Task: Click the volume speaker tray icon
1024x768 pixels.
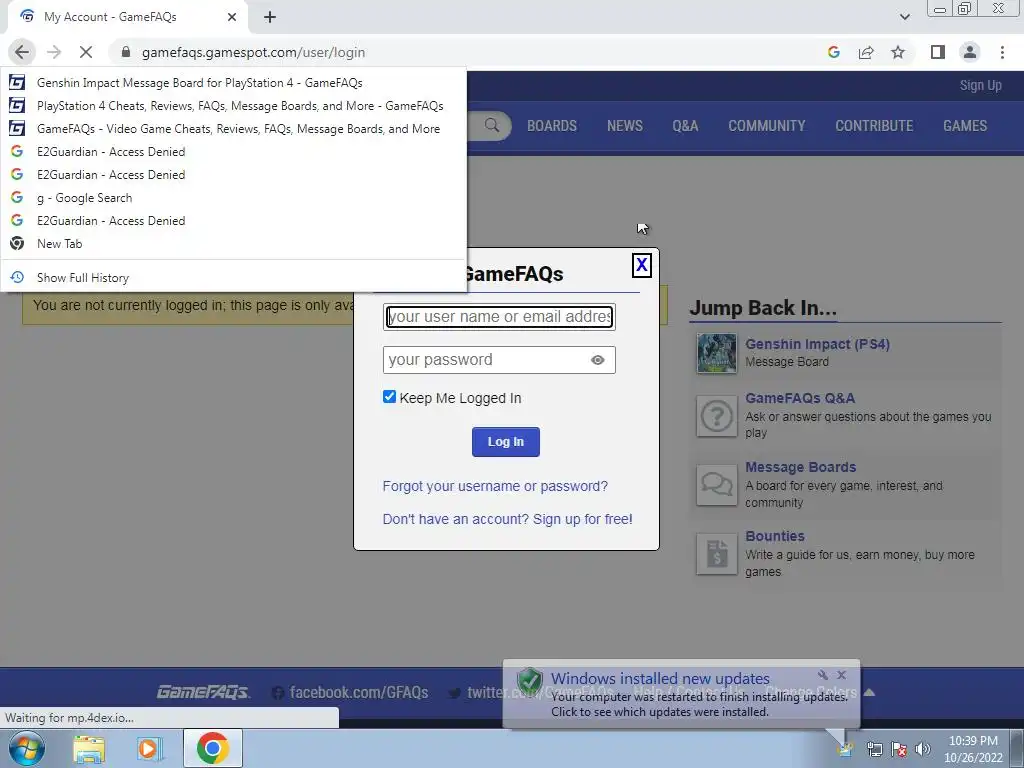Action: [x=923, y=749]
